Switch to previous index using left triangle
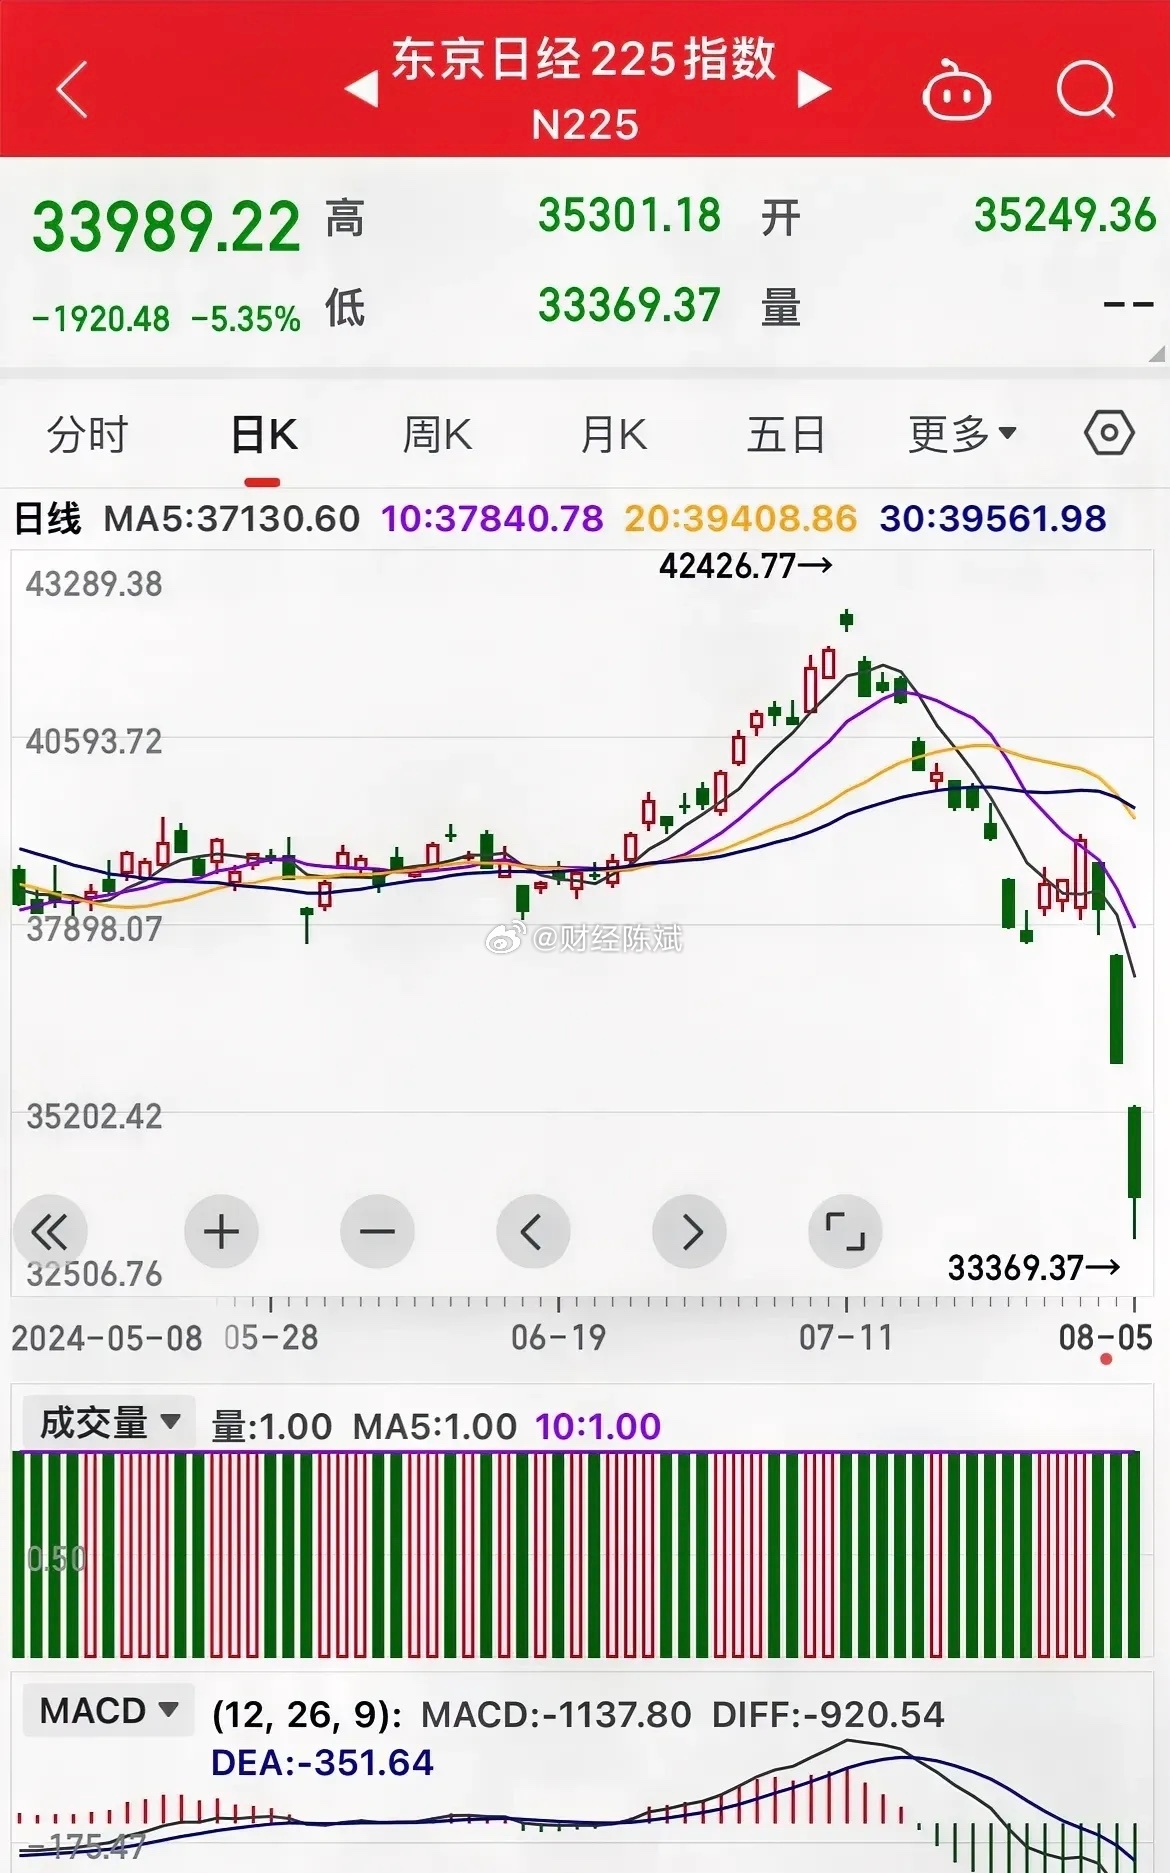The image size is (1170, 1873). point(361,90)
